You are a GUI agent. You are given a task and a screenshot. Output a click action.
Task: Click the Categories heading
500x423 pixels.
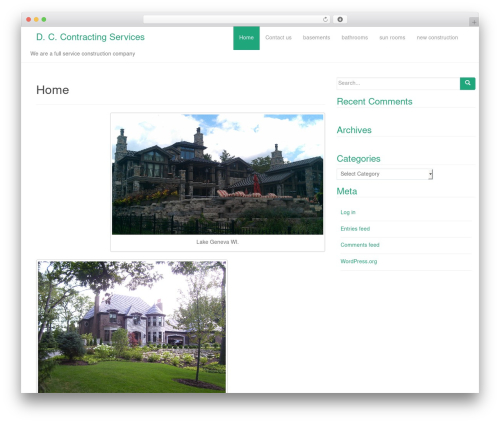click(358, 159)
